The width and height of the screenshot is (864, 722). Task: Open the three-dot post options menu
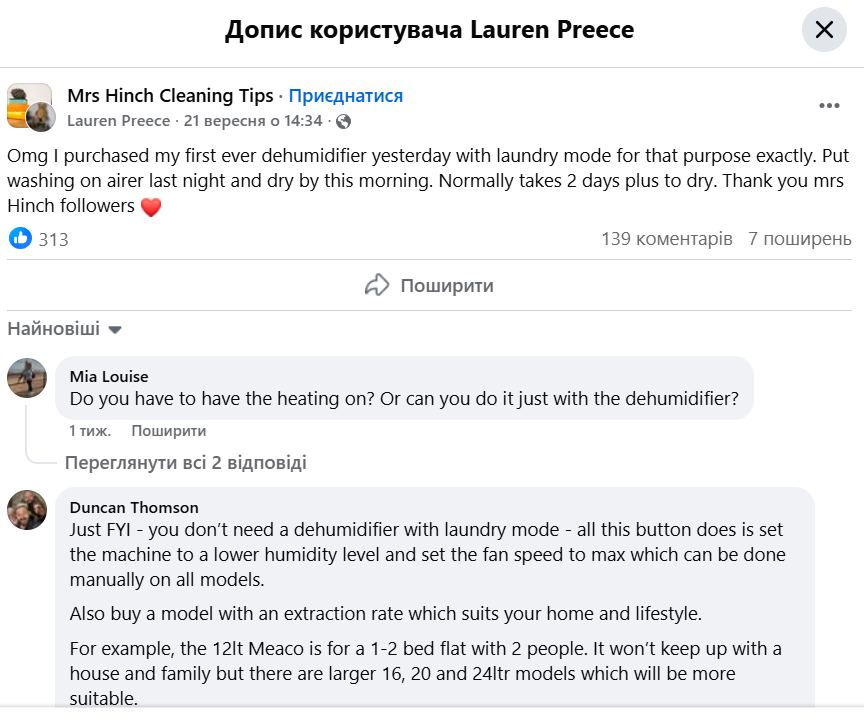(x=829, y=106)
